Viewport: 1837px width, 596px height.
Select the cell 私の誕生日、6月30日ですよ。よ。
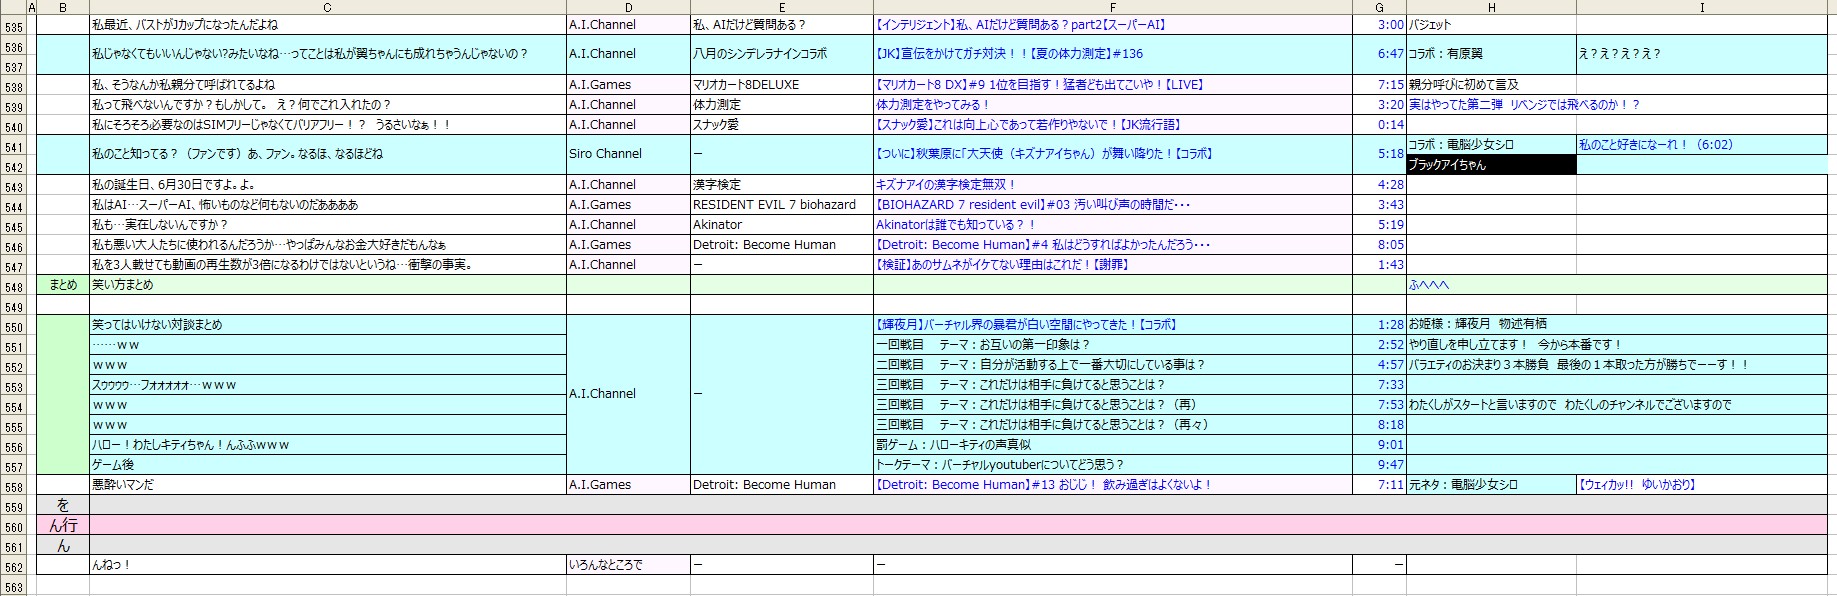coord(328,185)
